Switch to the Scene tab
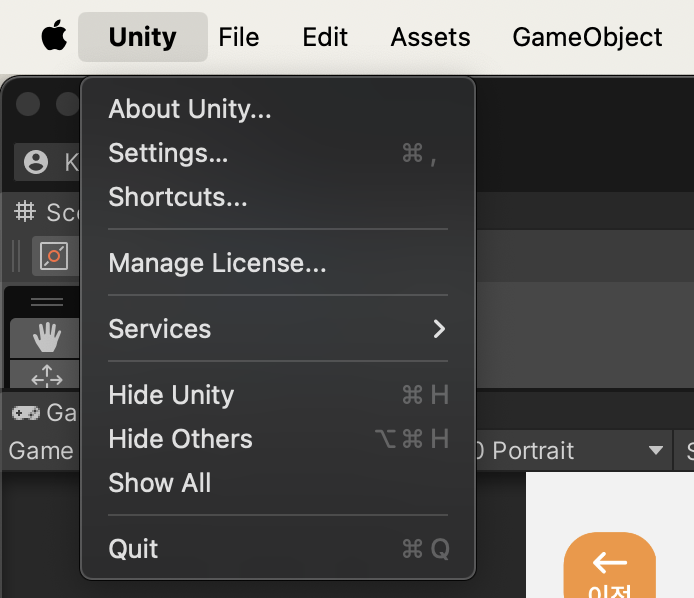The image size is (694, 598). pos(46,212)
